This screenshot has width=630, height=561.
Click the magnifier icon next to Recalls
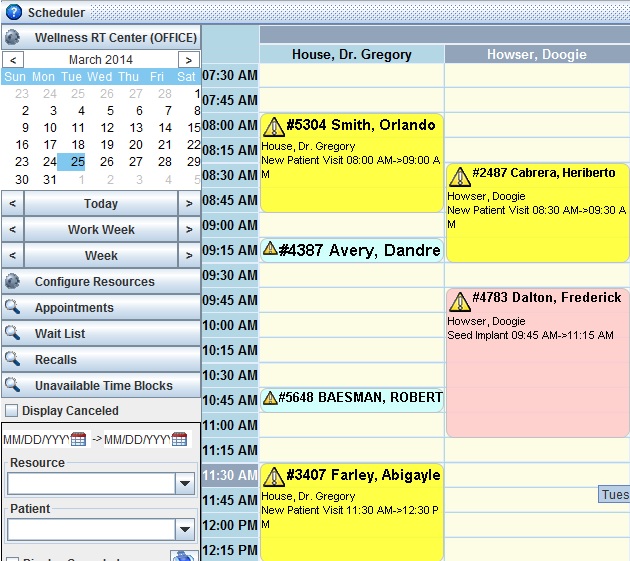coord(12,359)
